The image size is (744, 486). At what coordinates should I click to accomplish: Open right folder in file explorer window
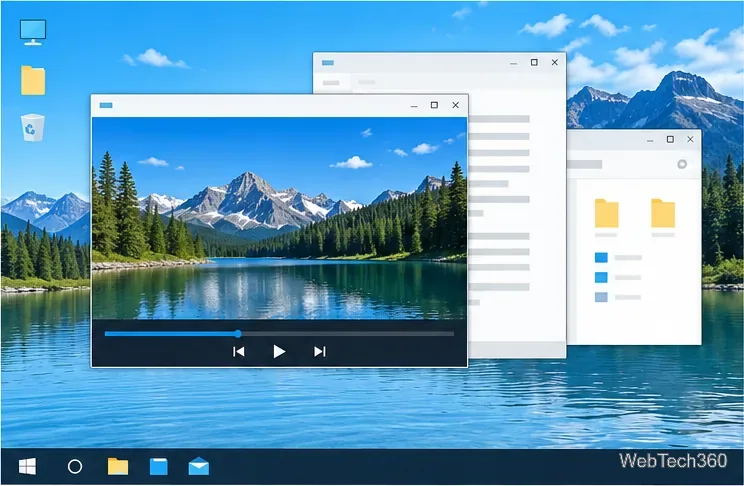pos(663,214)
